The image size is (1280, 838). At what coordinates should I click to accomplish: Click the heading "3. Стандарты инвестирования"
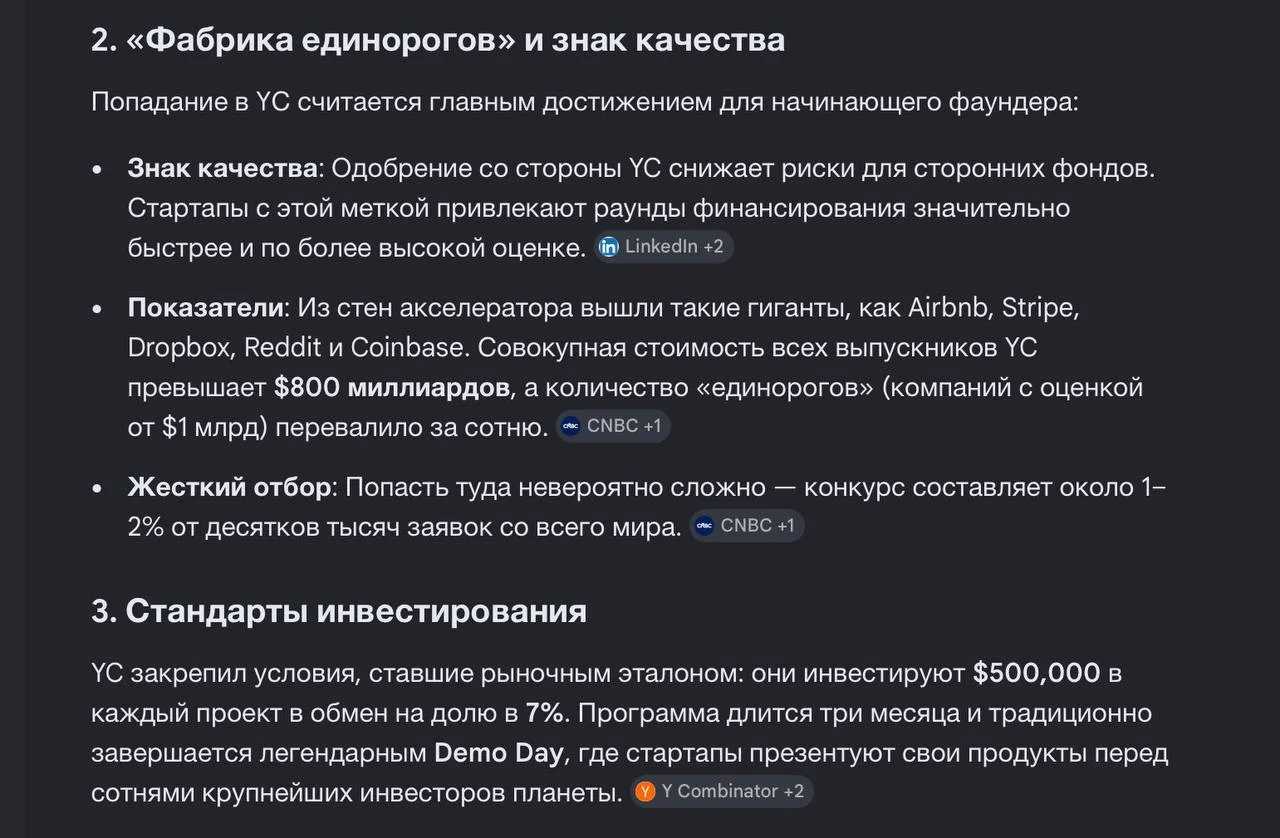click(x=339, y=611)
